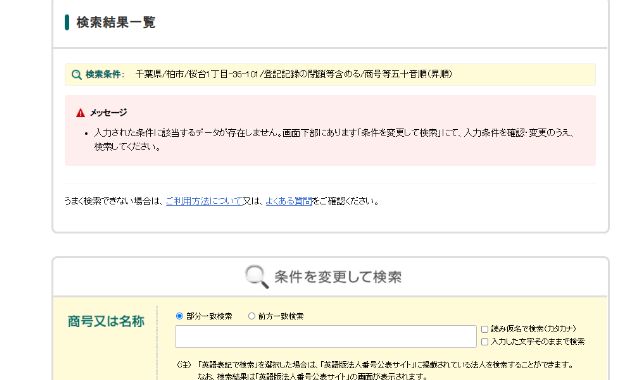Viewport: 640px width, 380px height.
Task: Click the (注) note about 英語表記で検索
Action: 374,370
